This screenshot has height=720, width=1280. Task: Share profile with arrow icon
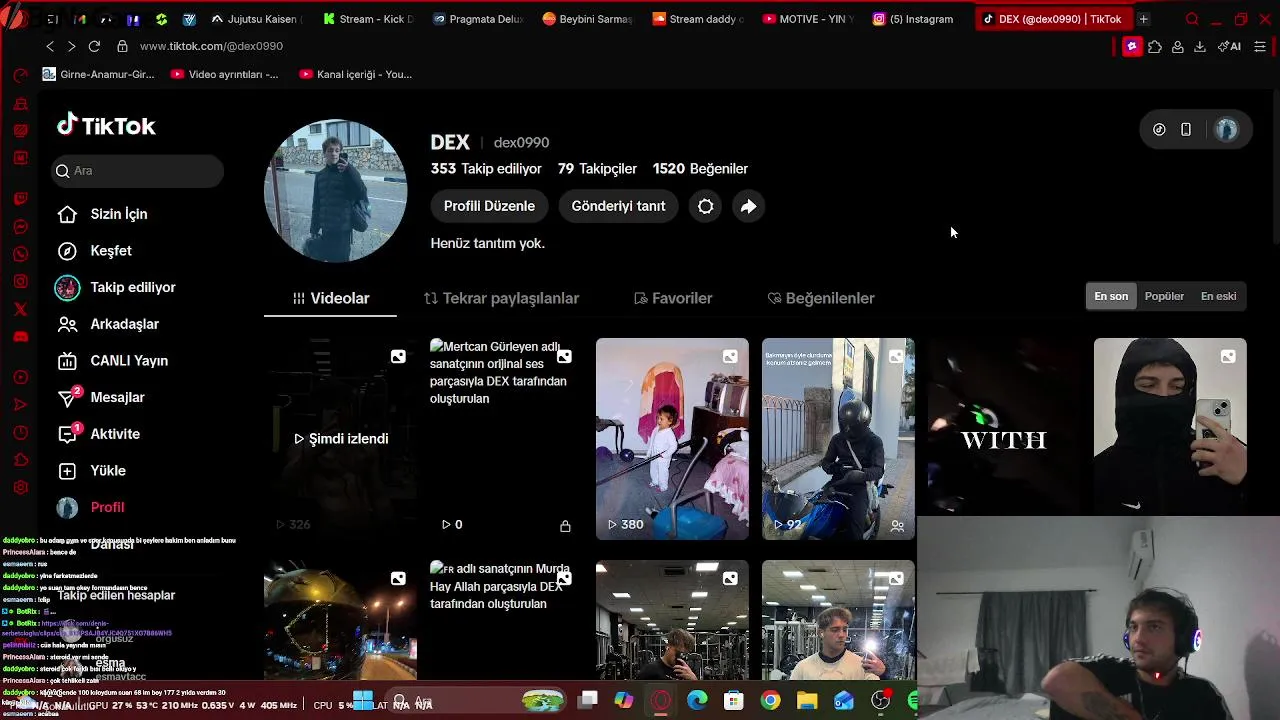748,206
